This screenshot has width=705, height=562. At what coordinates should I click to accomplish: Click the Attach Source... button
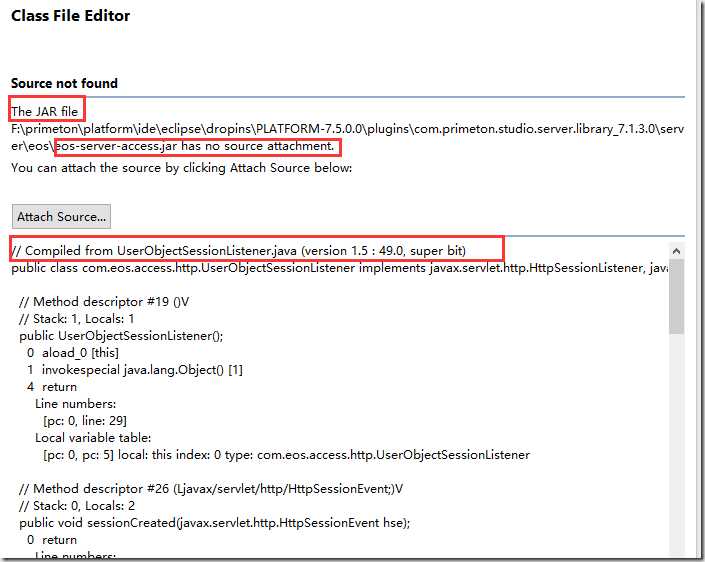tap(61, 217)
